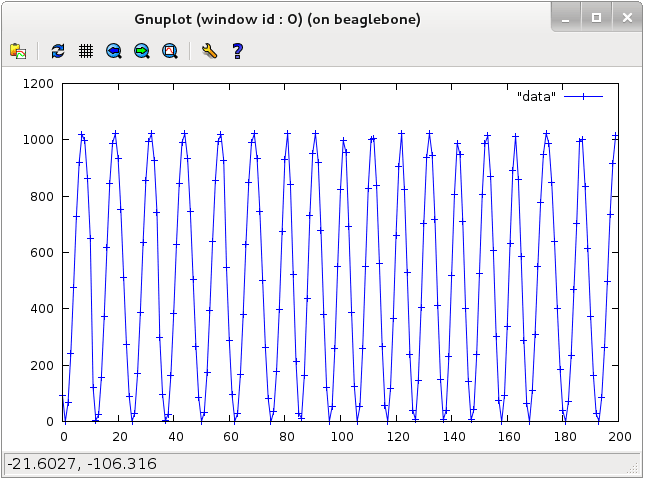Click the y-axis label 1000

[x=38, y=140]
